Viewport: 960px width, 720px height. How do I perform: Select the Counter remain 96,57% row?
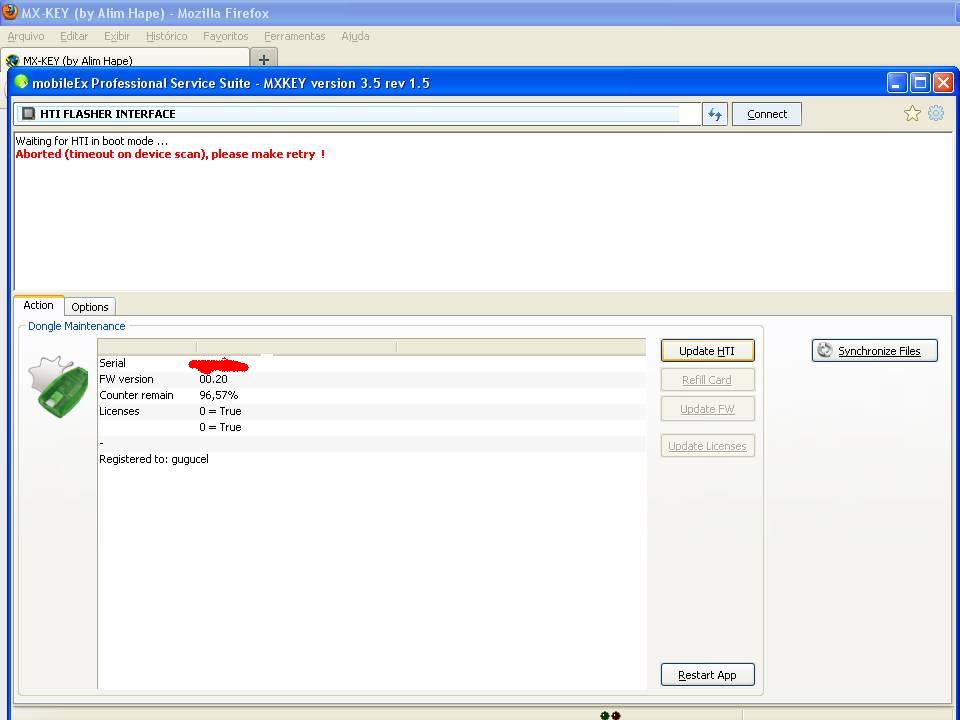(372, 395)
